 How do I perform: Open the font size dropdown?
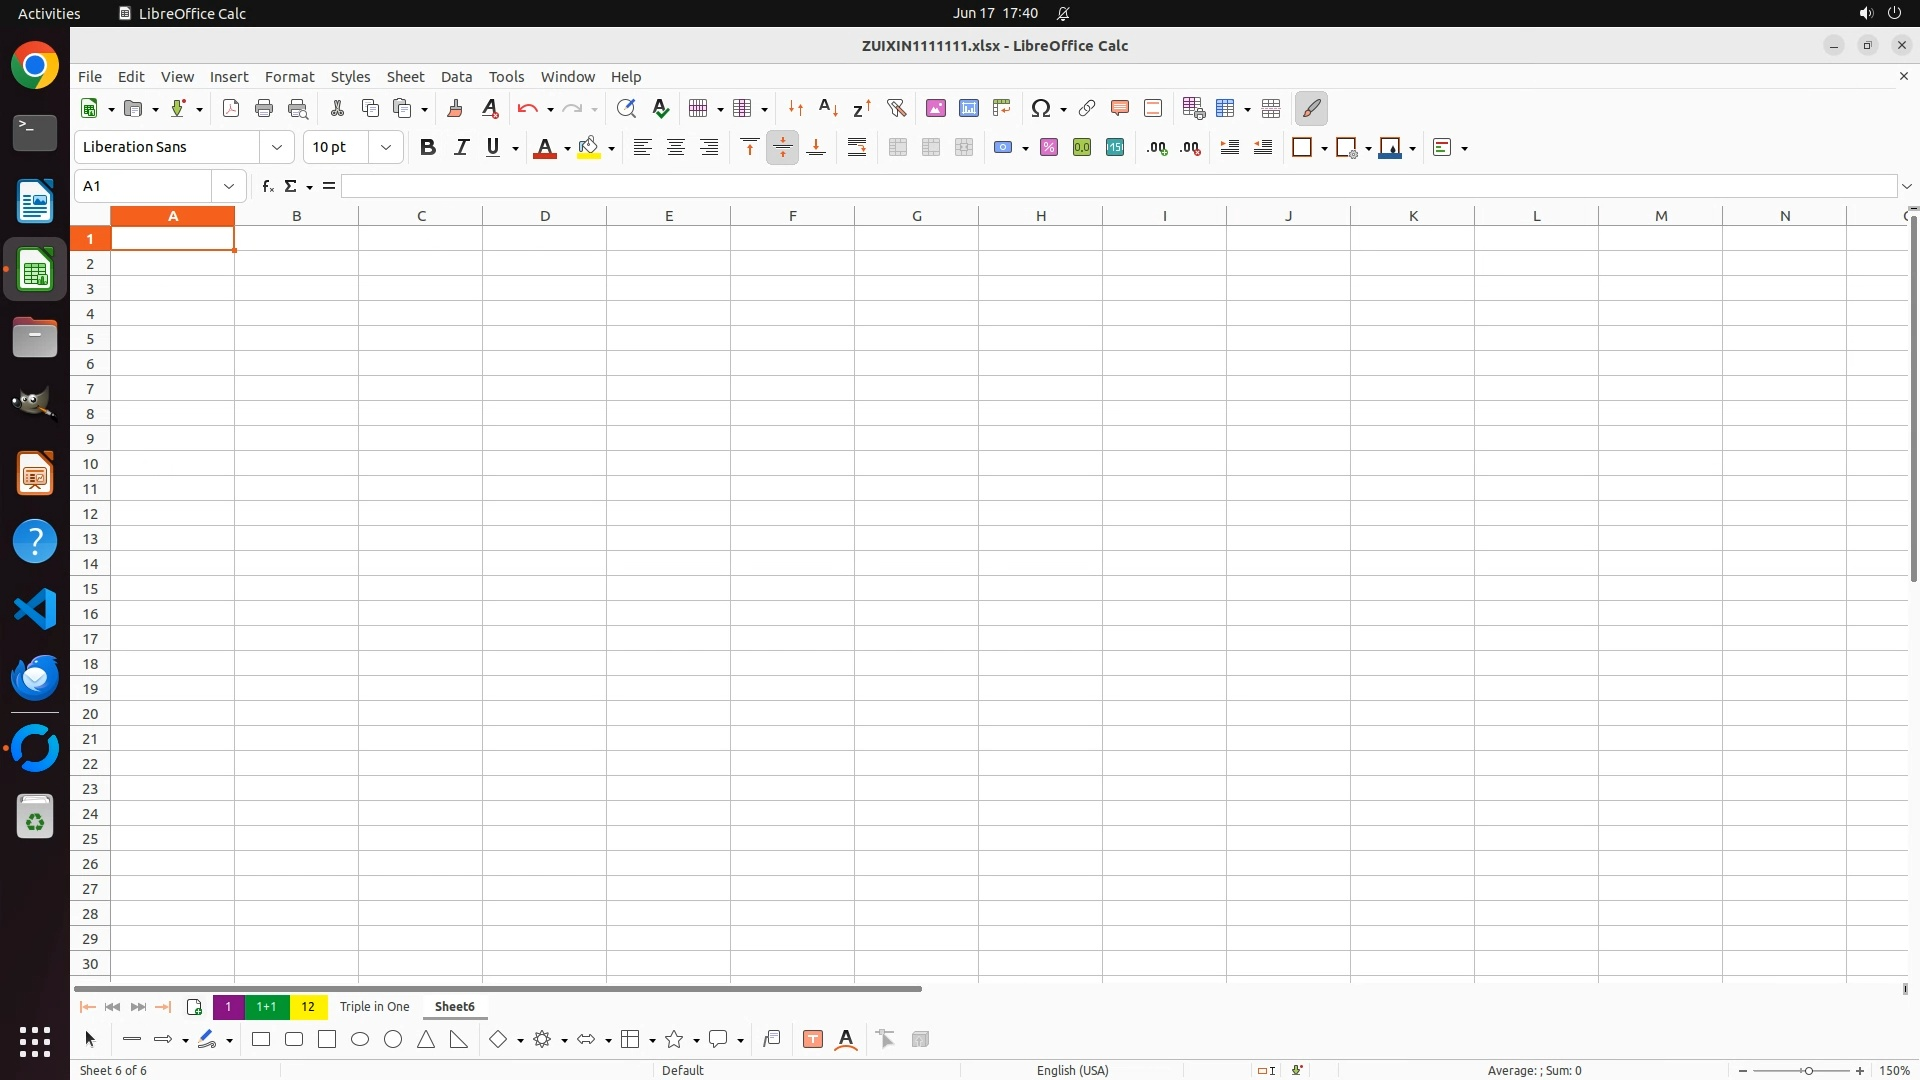[x=385, y=147]
